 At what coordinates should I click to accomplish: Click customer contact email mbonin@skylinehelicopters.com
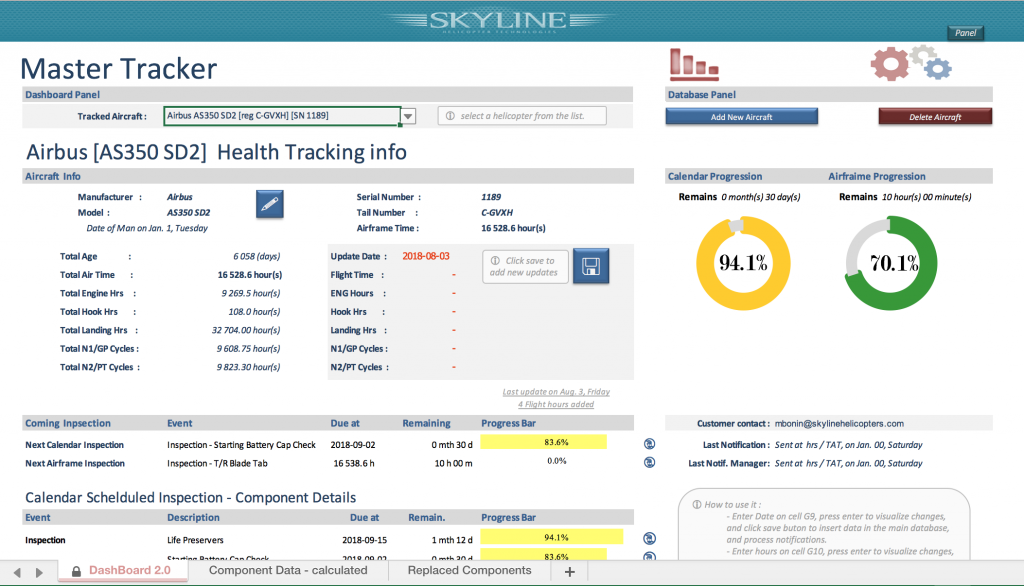(x=839, y=423)
